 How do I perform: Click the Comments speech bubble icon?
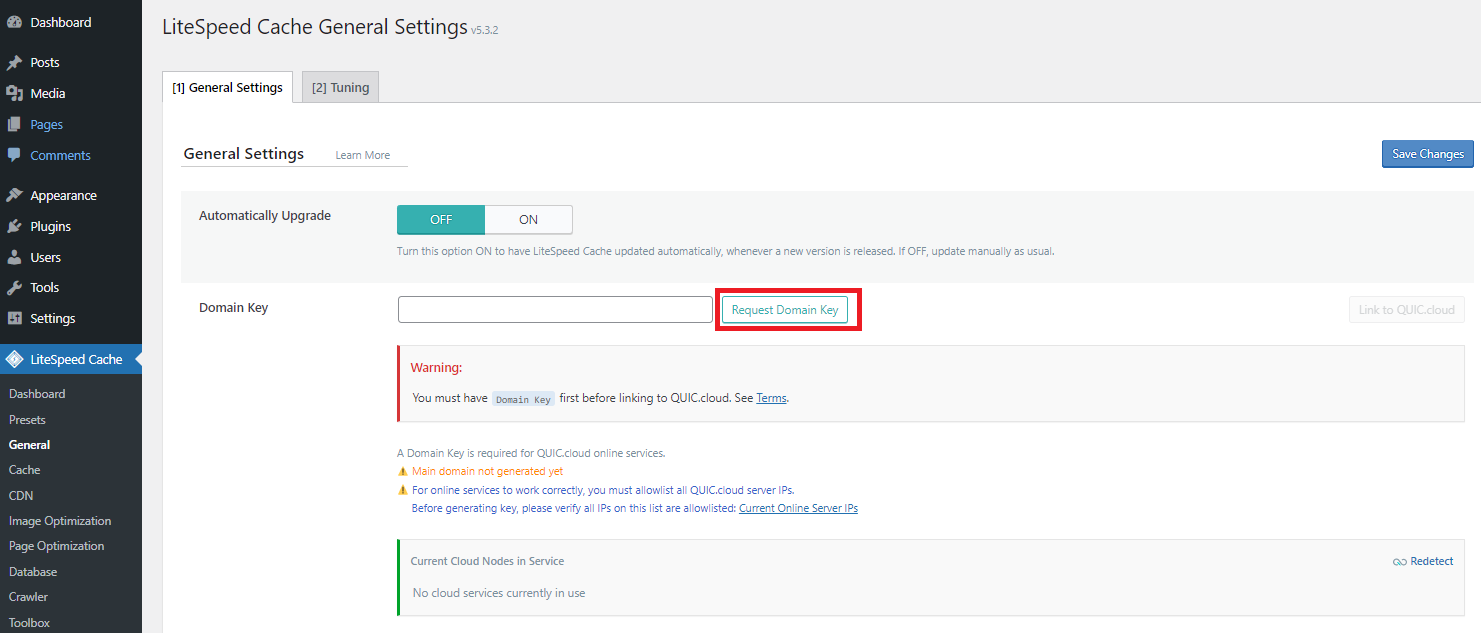[14, 155]
